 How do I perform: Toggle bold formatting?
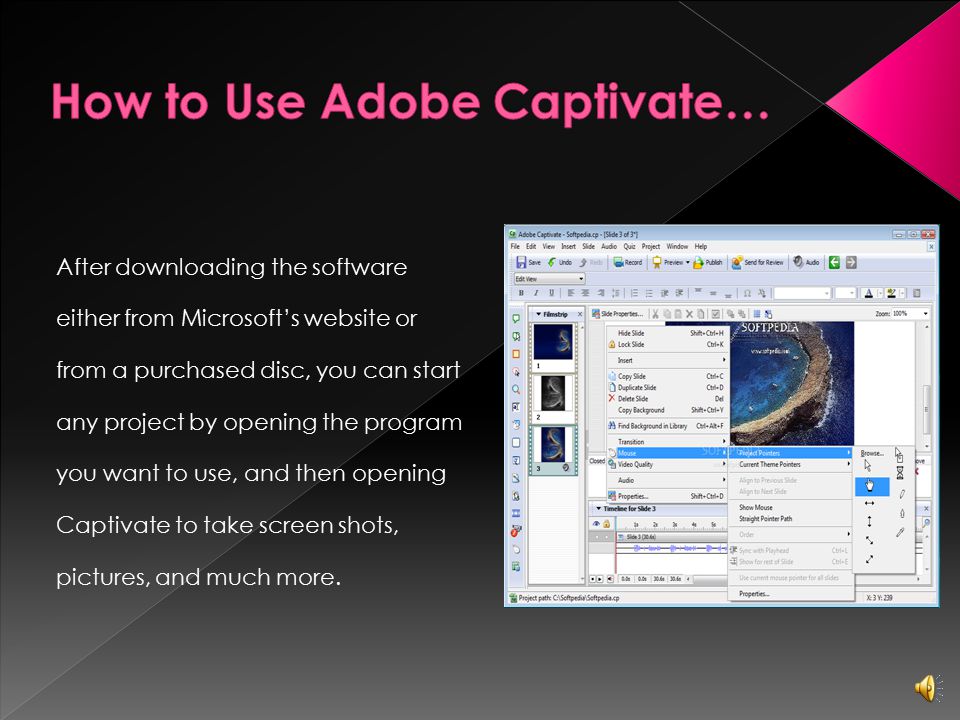coord(521,293)
